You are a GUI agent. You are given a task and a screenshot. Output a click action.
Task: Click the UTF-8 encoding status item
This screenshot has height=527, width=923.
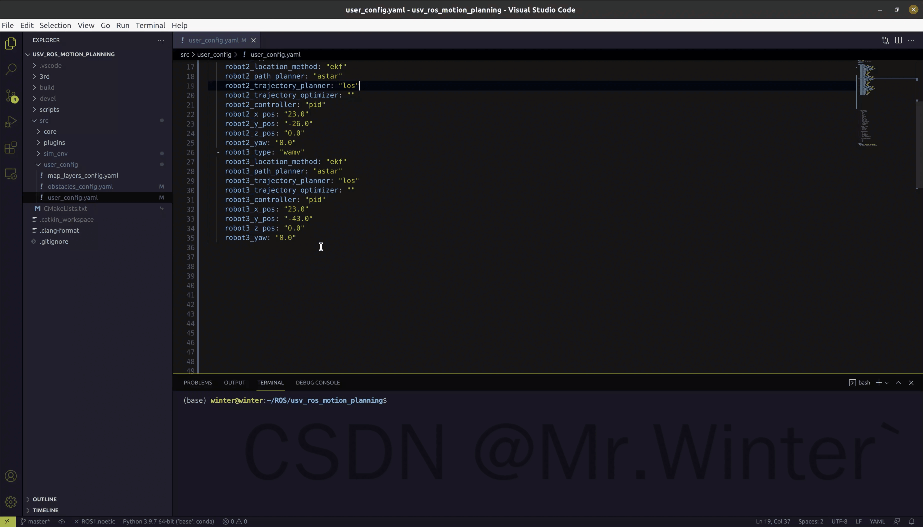[x=839, y=521]
